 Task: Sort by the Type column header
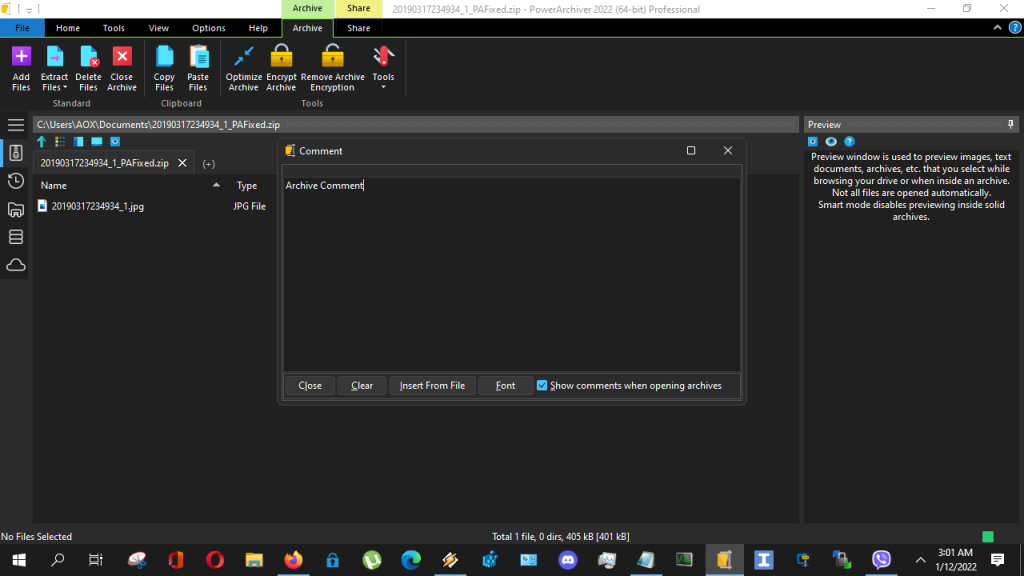pos(247,185)
